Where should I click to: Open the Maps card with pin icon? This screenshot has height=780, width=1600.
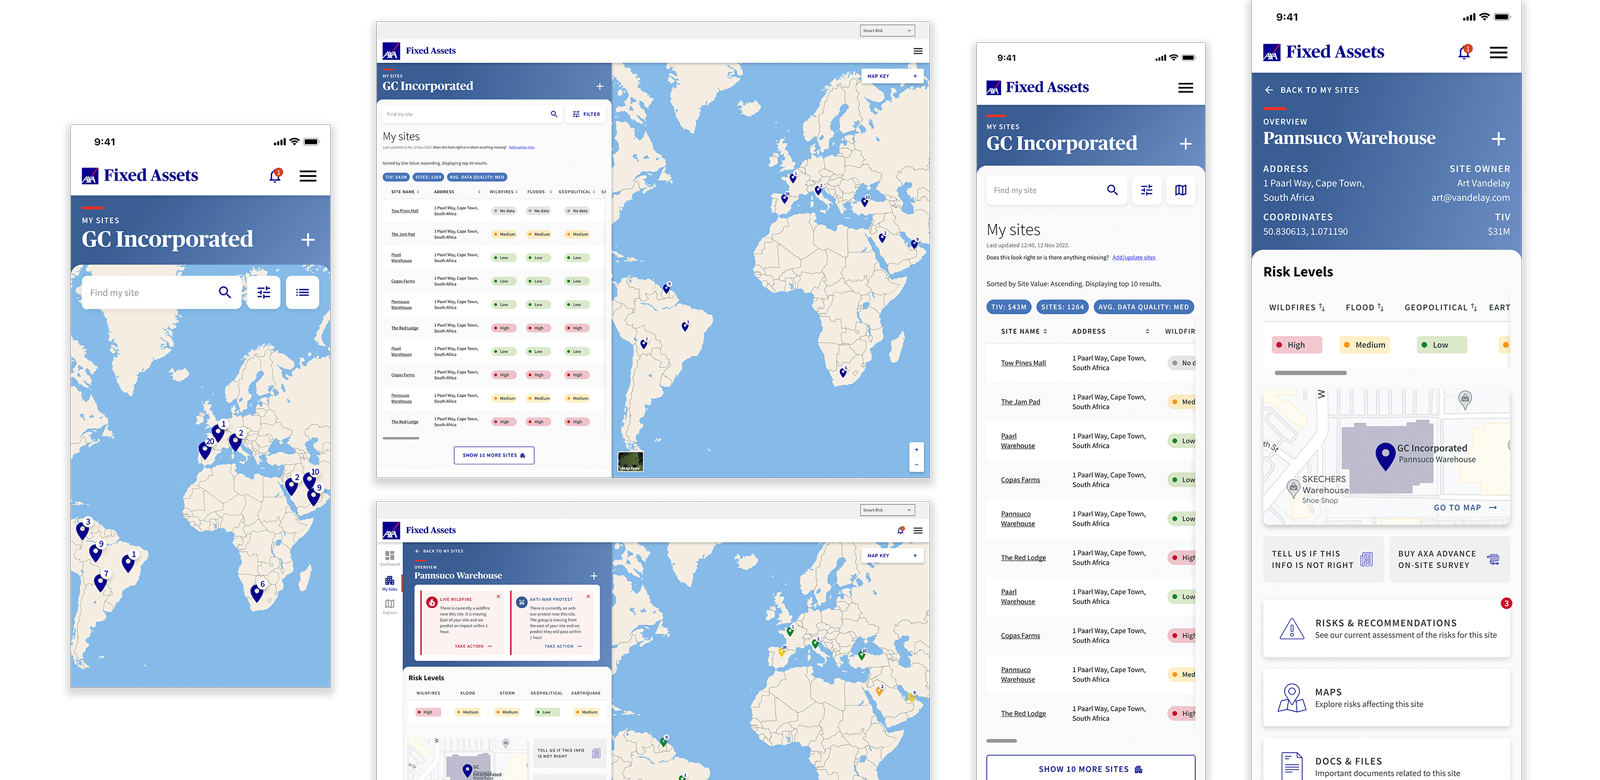[1386, 698]
